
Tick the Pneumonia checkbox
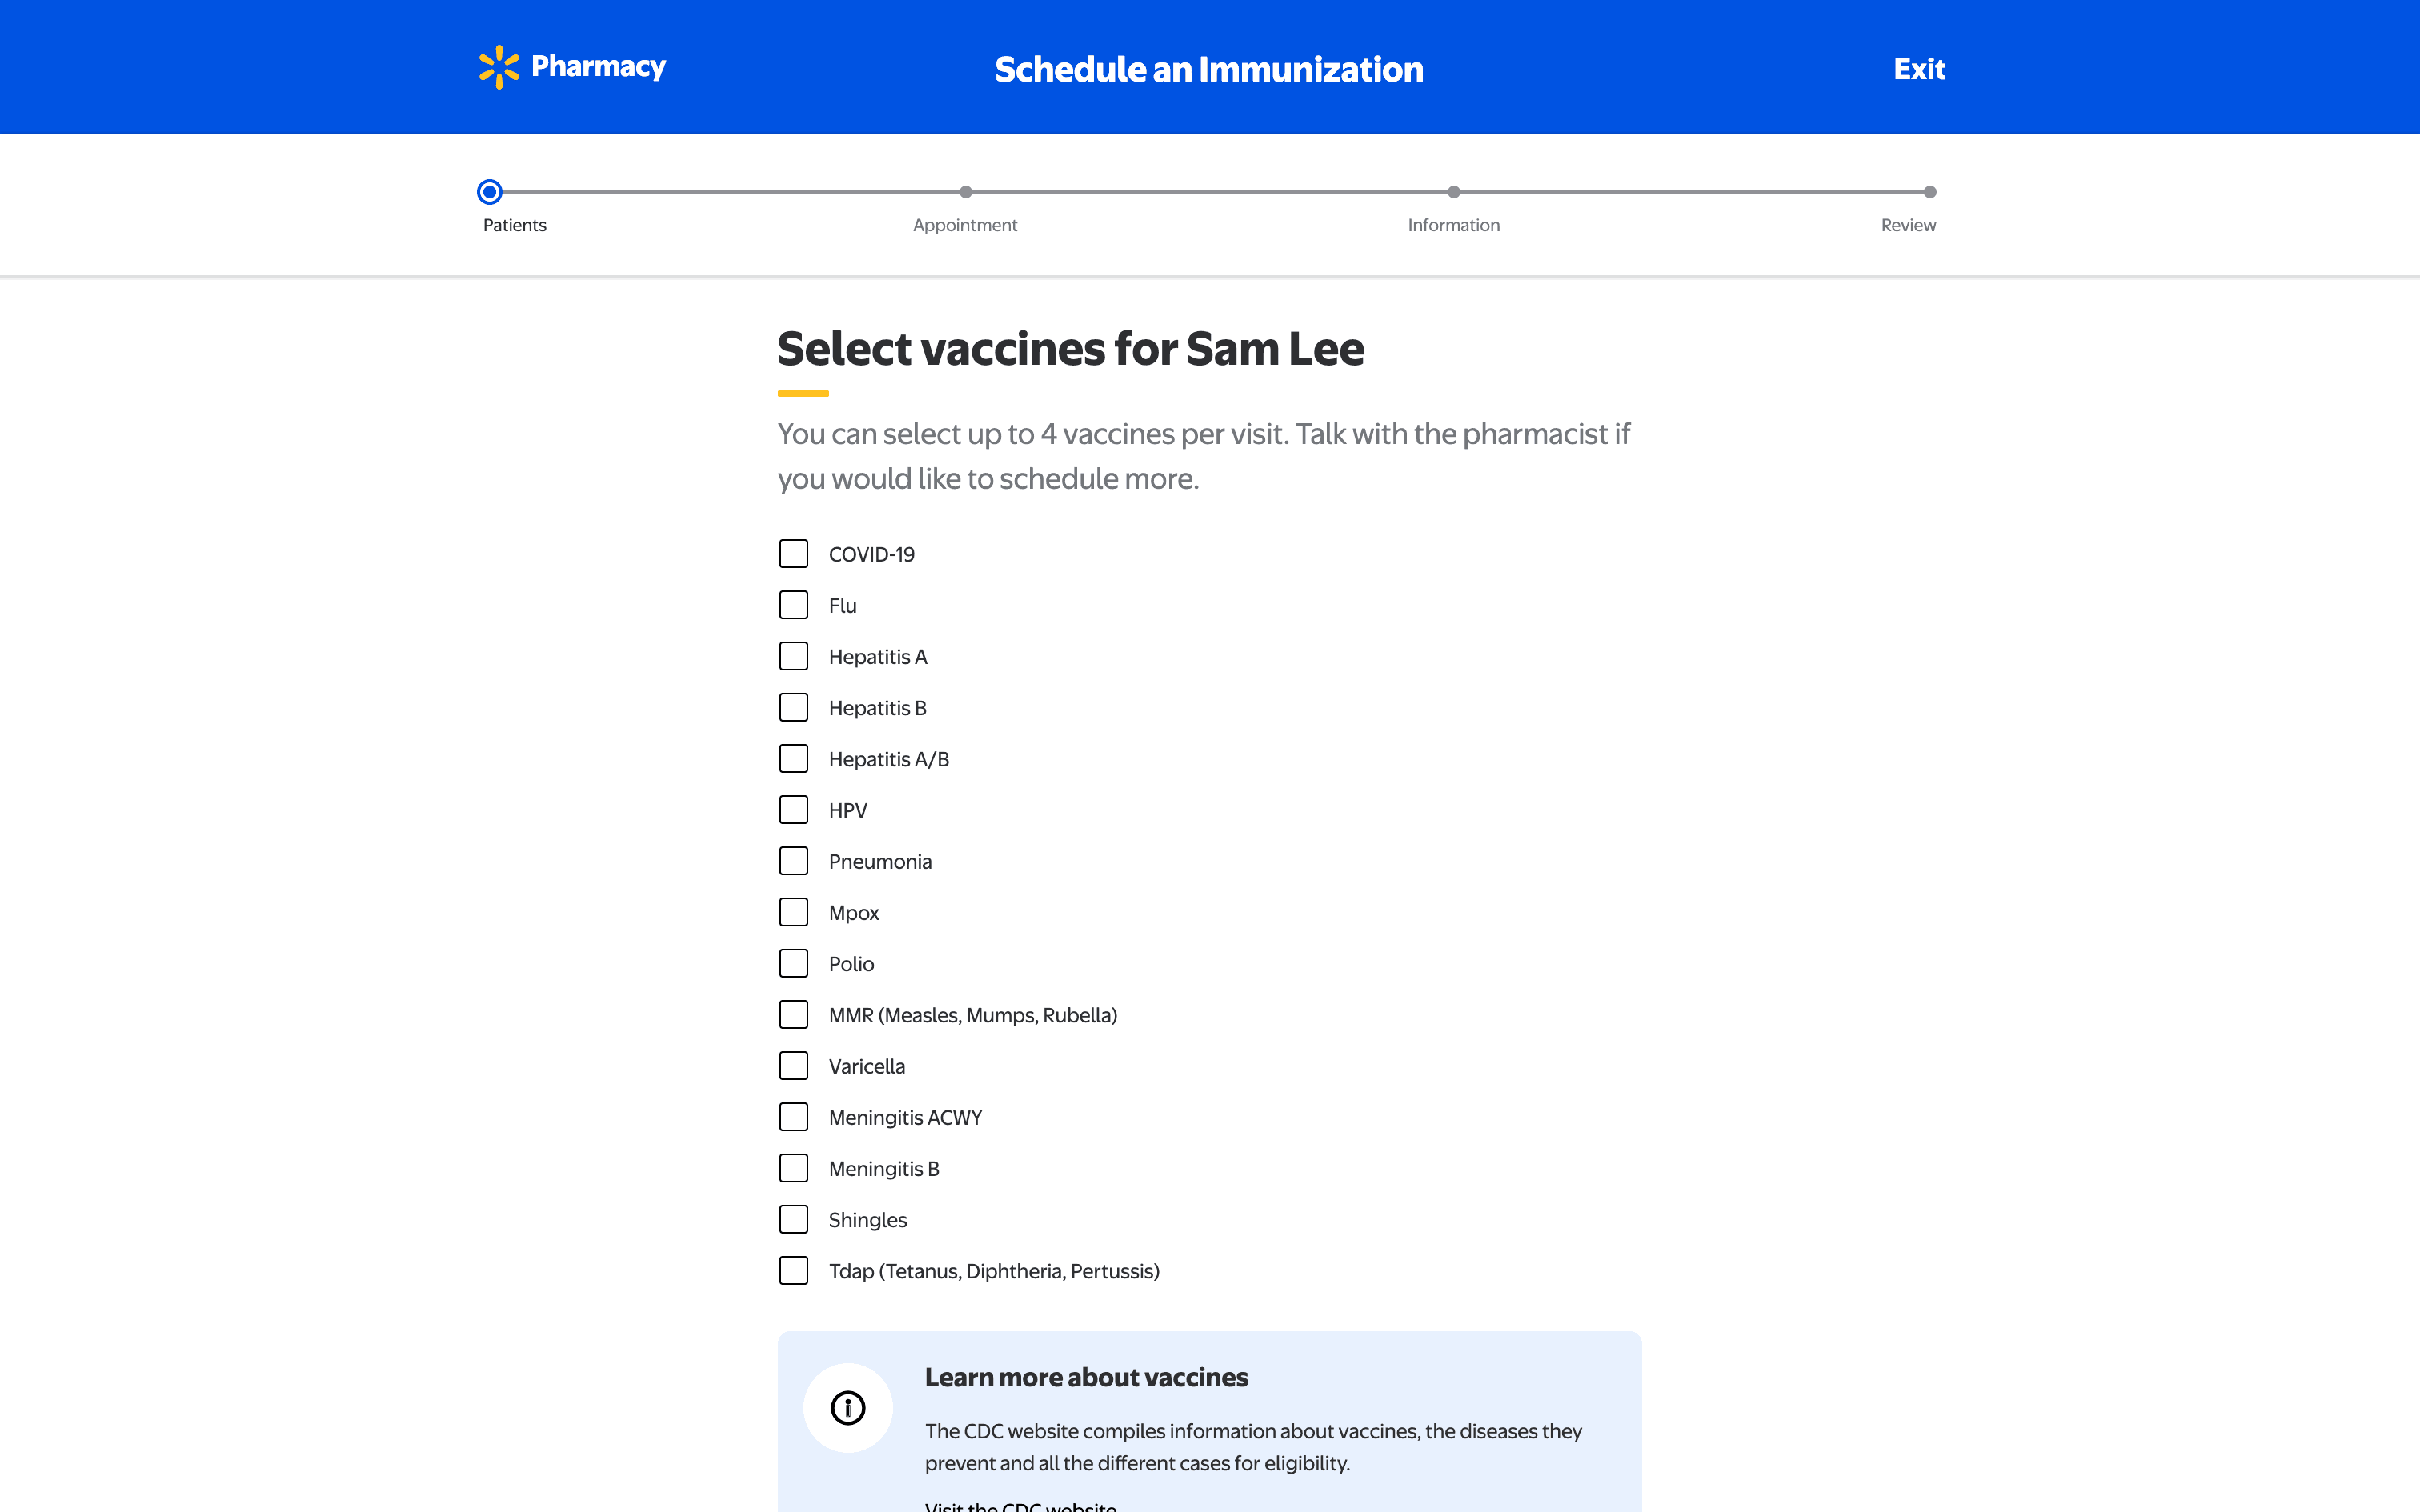pyautogui.click(x=793, y=861)
